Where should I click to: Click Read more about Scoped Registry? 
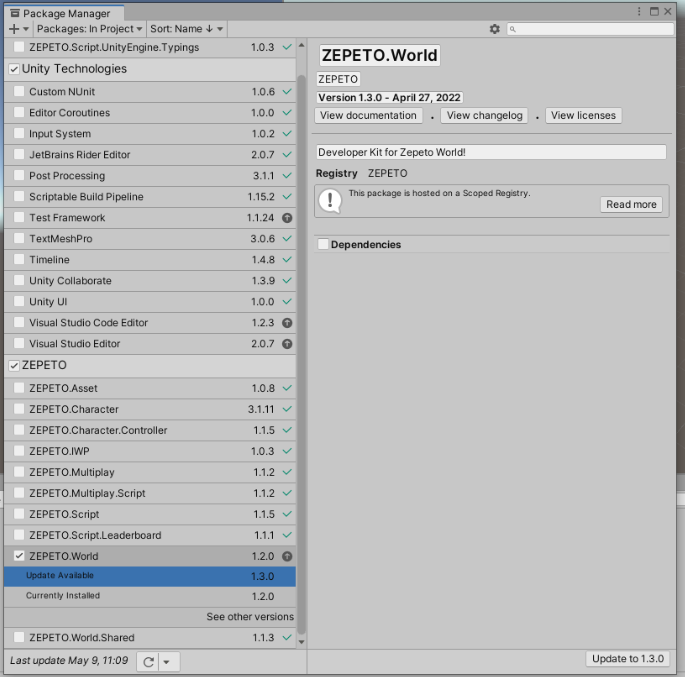click(631, 204)
